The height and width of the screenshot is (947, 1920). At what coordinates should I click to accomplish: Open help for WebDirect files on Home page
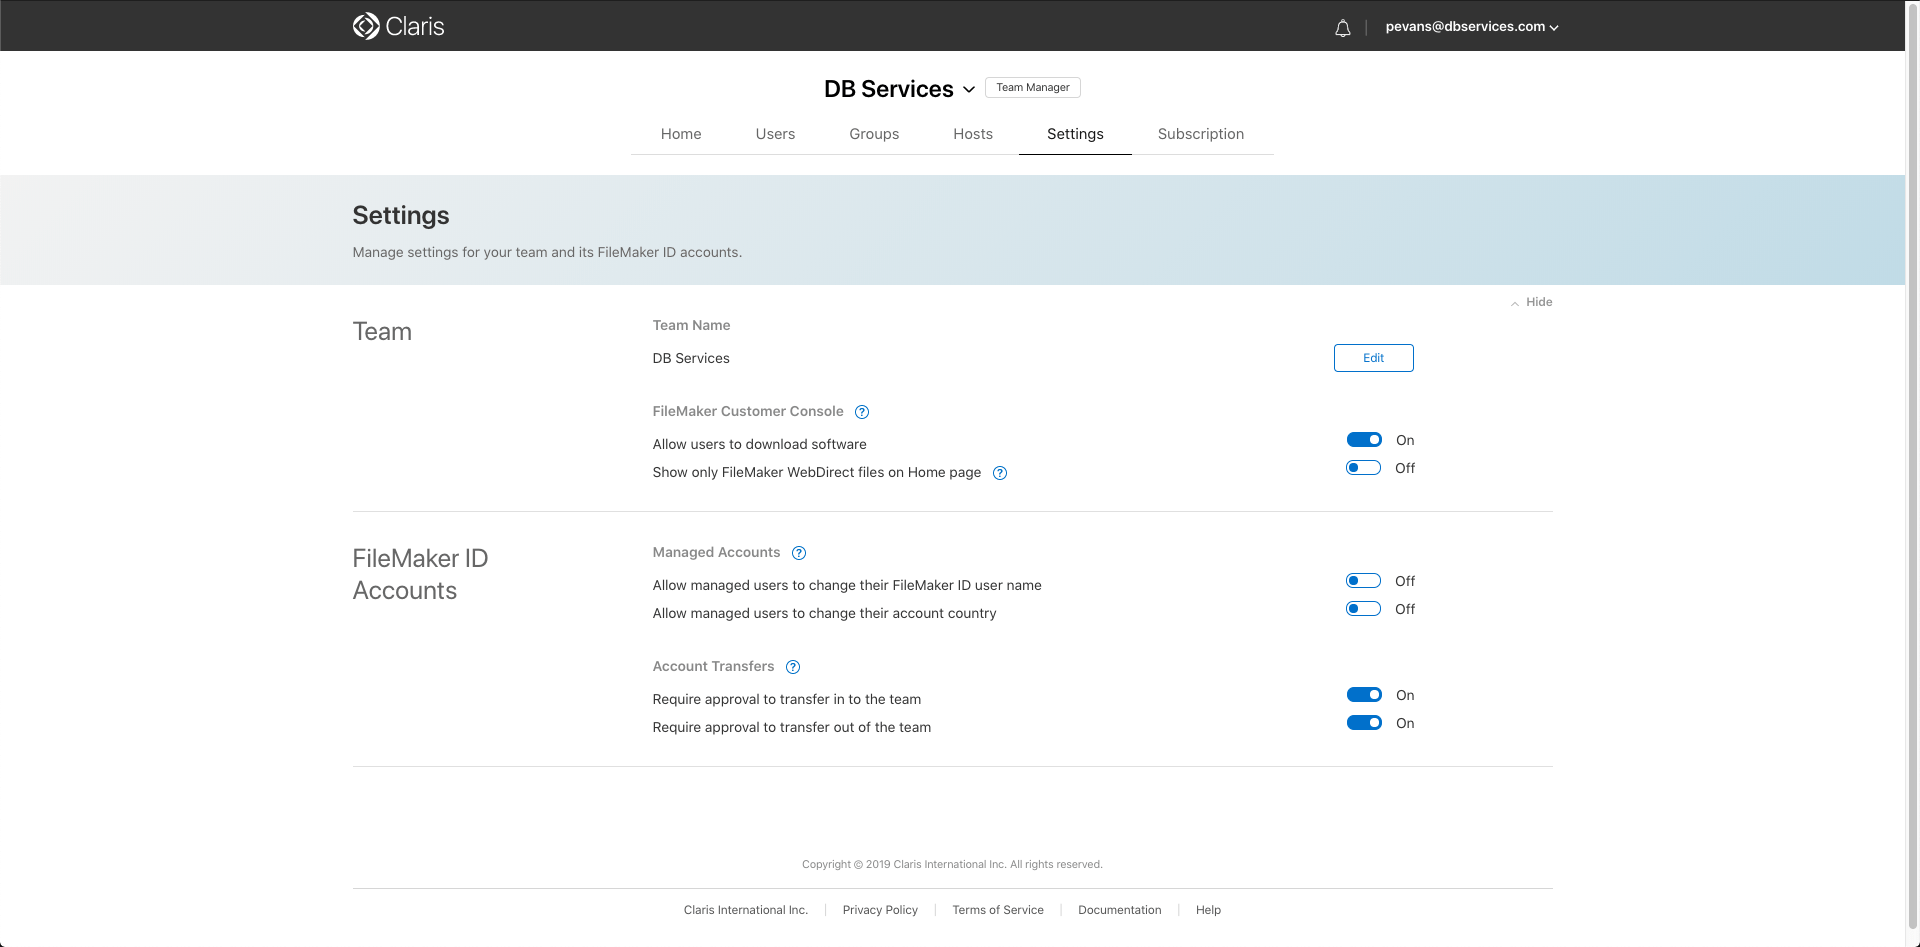pos(1000,473)
